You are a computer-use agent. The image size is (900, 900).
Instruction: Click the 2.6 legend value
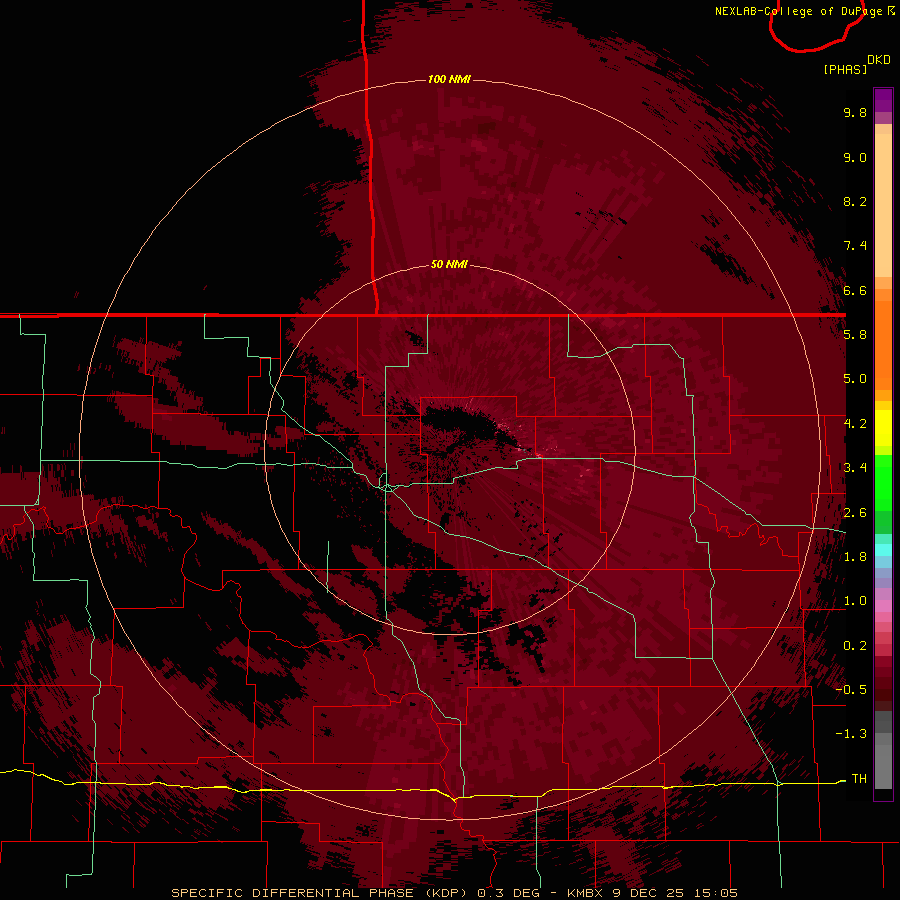855,513
